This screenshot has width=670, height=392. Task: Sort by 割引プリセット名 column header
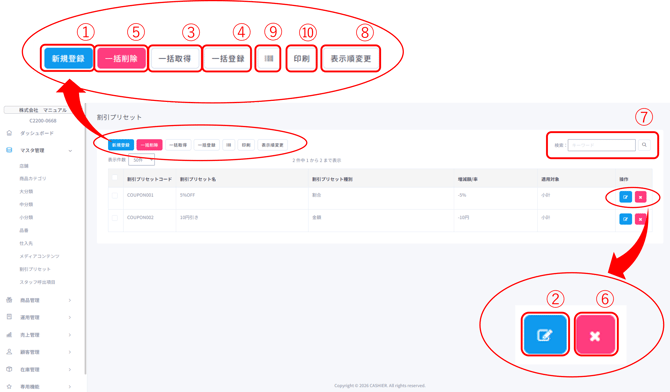[x=198, y=180]
